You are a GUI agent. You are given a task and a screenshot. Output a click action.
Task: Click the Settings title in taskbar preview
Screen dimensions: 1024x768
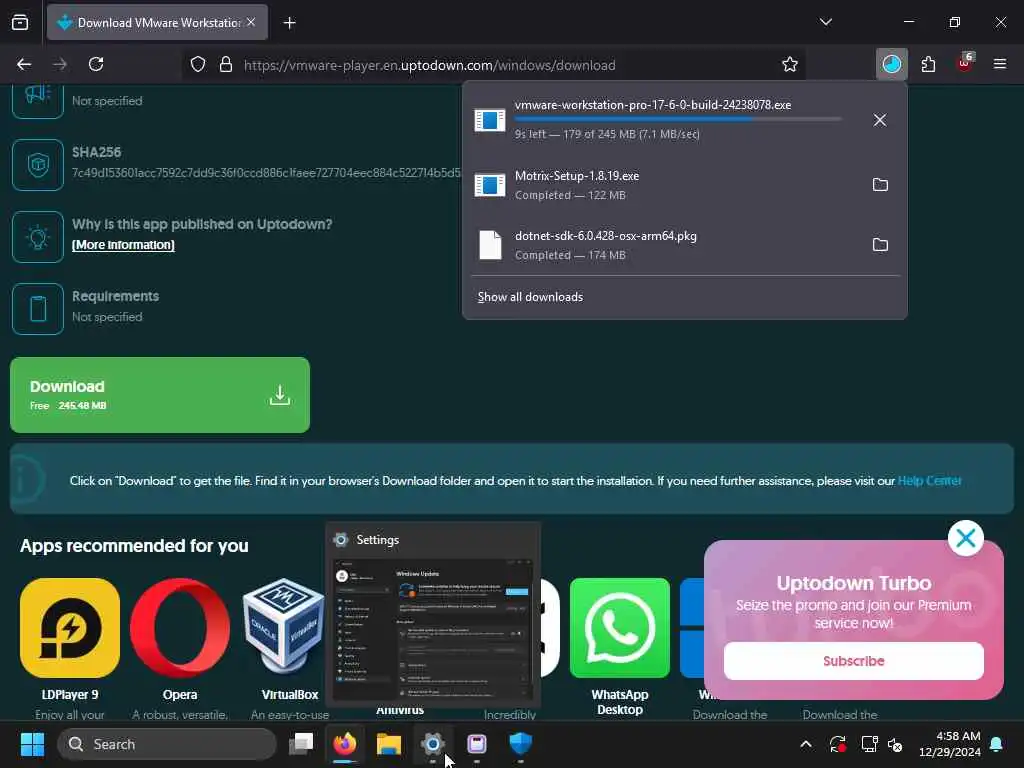[377, 540]
